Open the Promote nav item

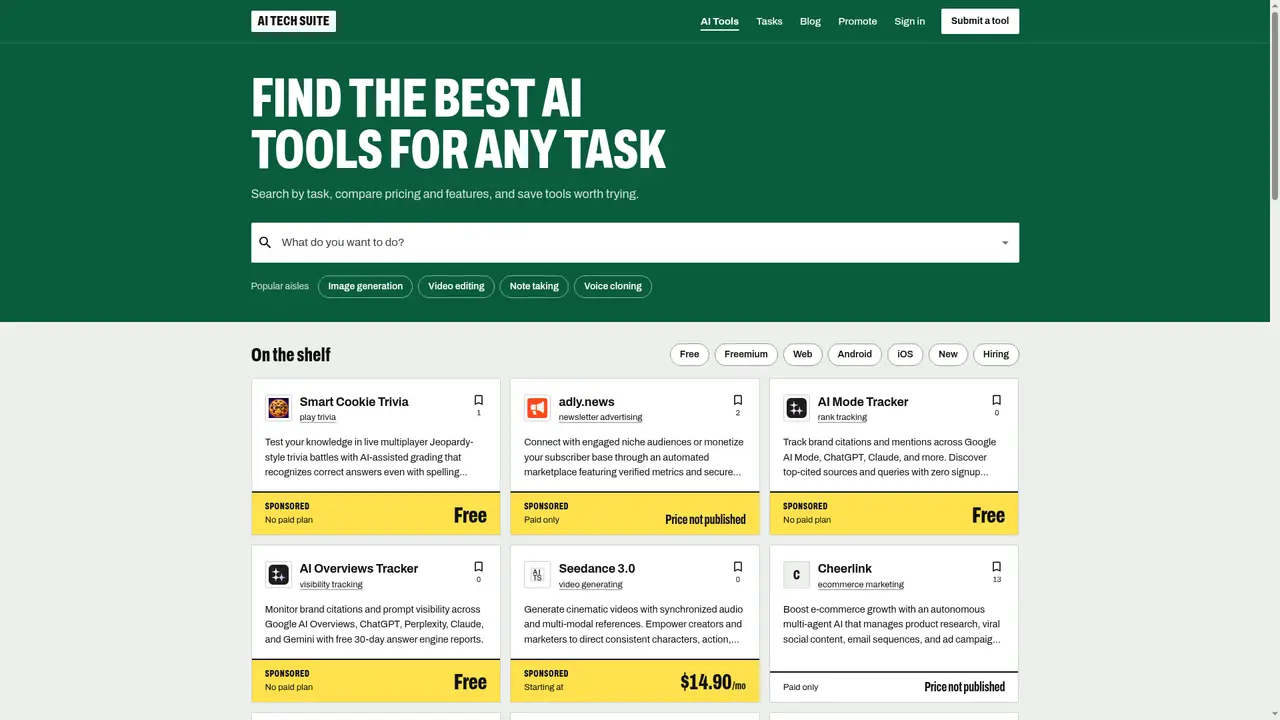coord(857,21)
